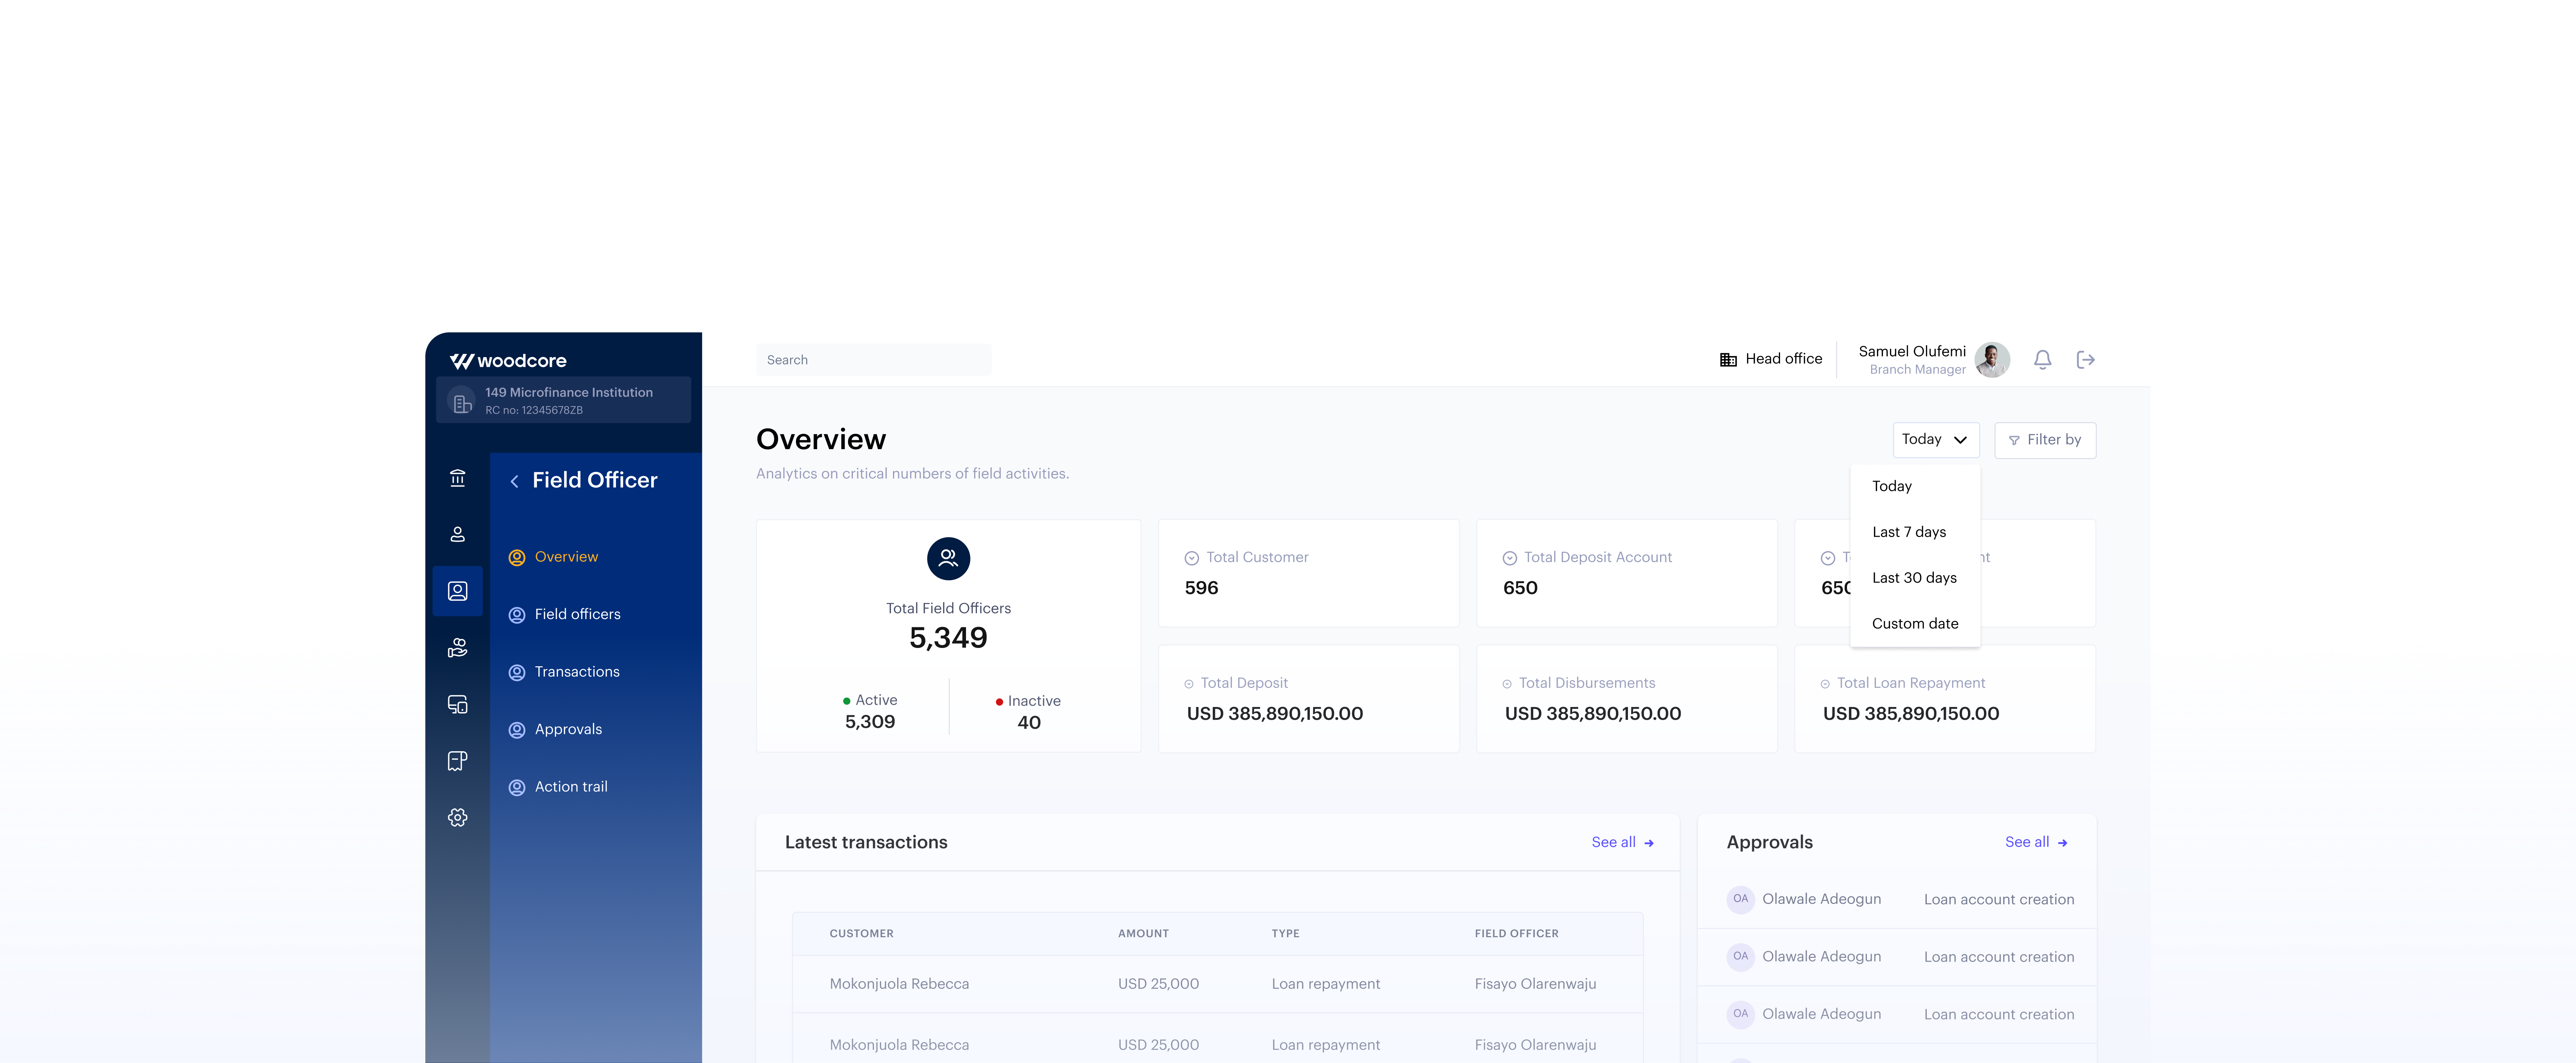The height and width of the screenshot is (1063, 2576).
Task: Click the CUSTOMER column header
Action: [x=861, y=934]
